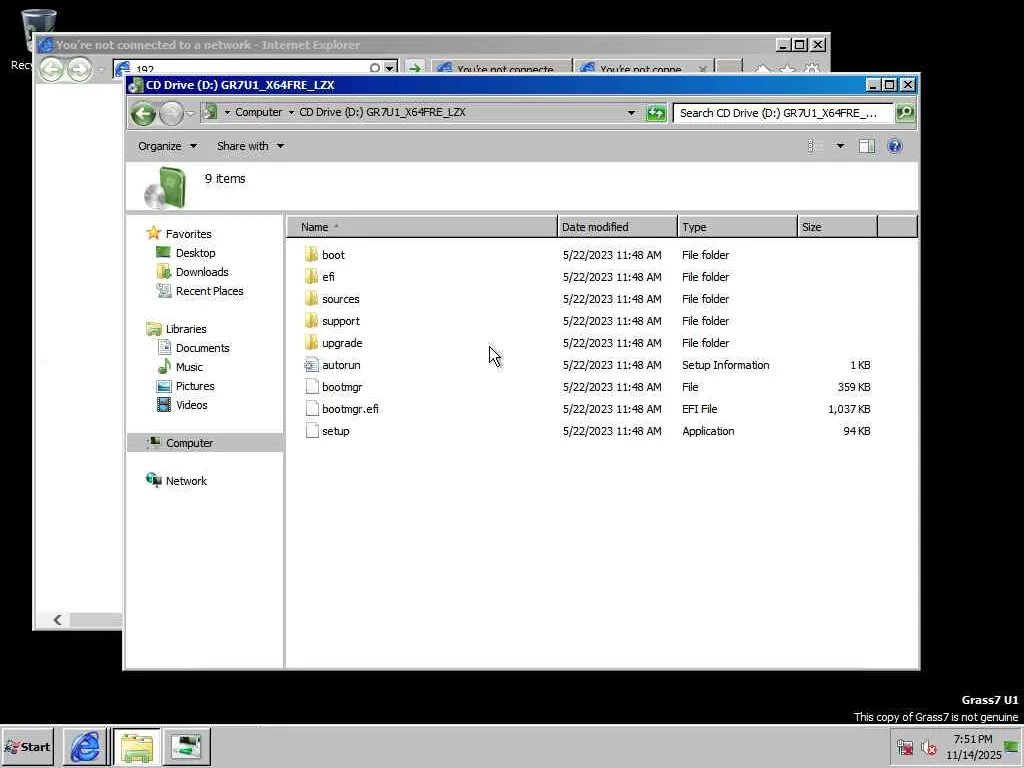Screen dimensions: 1024x768
Task: Open Videos library in navigation pane
Action: pyautogui.click(x=191, y=405)
